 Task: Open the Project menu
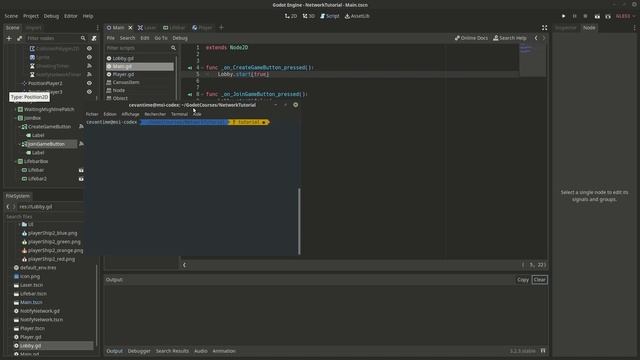[x=31, y=16]
